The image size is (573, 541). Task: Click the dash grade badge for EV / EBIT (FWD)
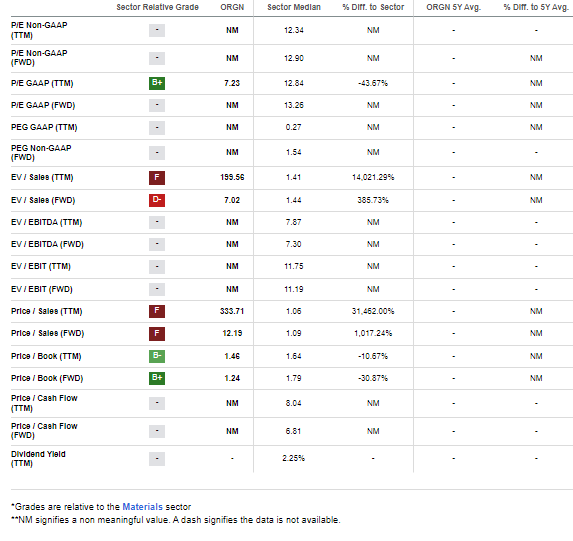(x=157, y=289)
